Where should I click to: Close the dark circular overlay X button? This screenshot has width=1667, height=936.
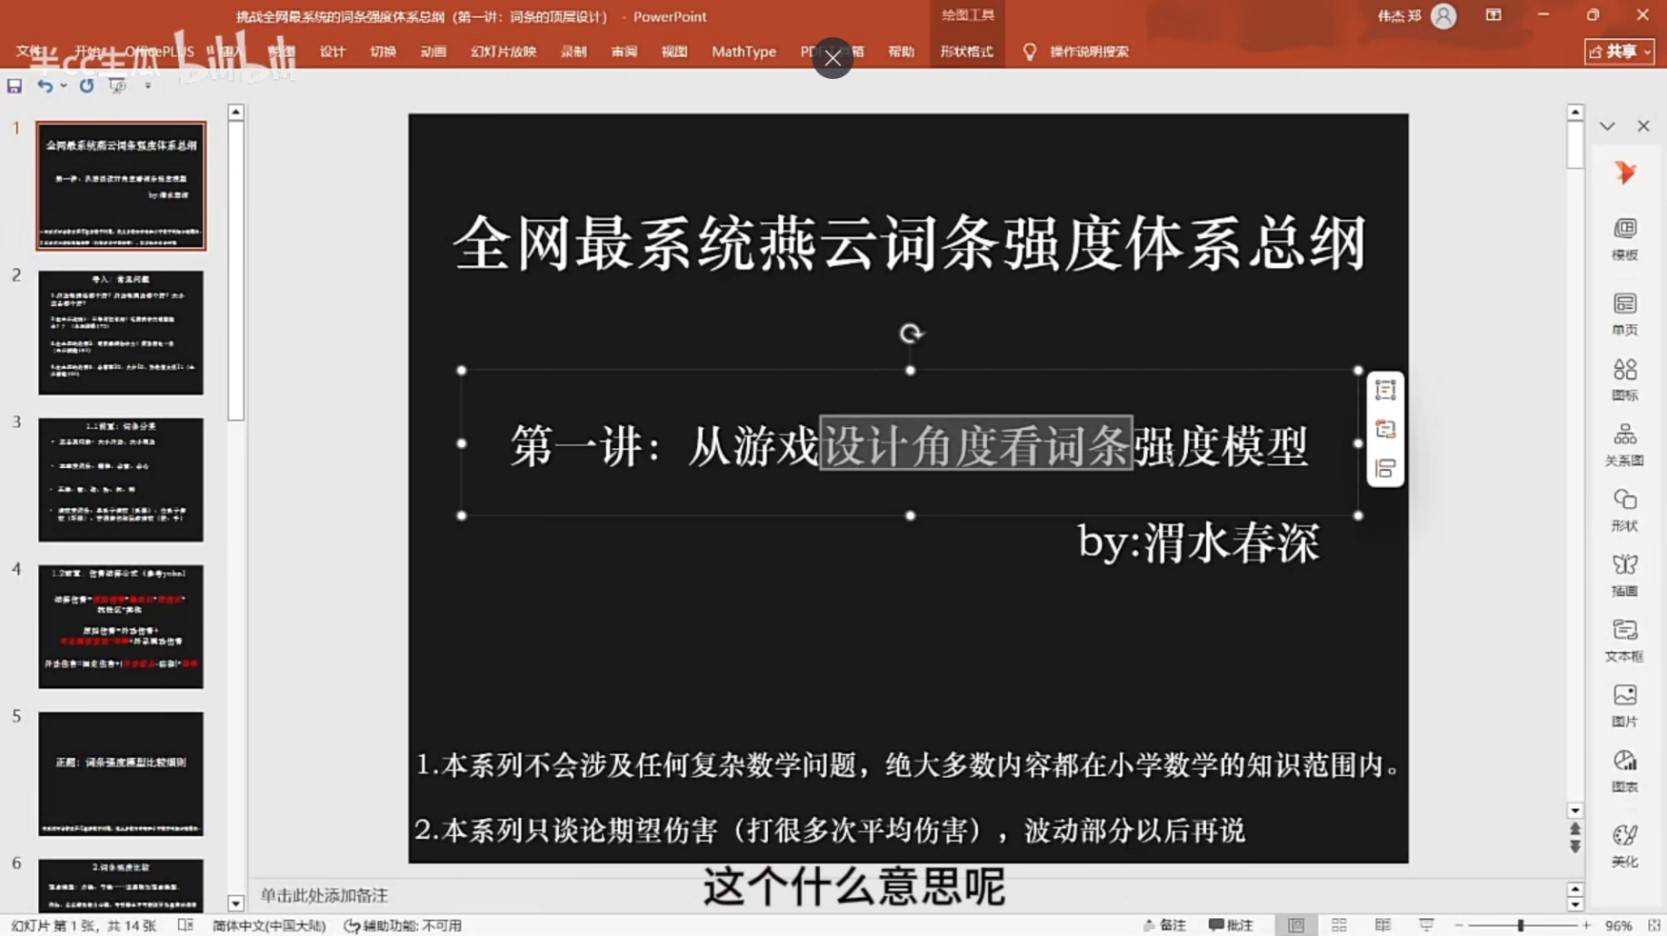pos(833,58)
